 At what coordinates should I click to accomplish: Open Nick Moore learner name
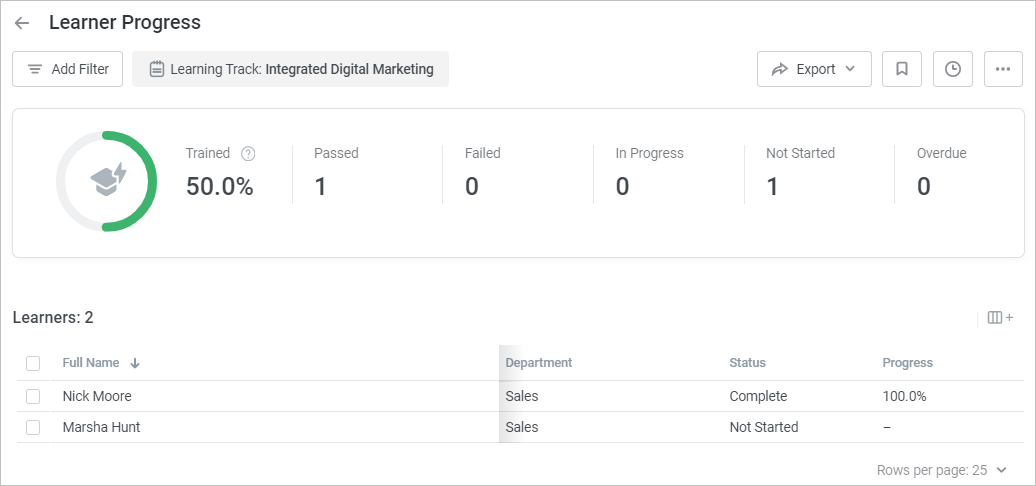pyautogui.click(x=97, y=396)
